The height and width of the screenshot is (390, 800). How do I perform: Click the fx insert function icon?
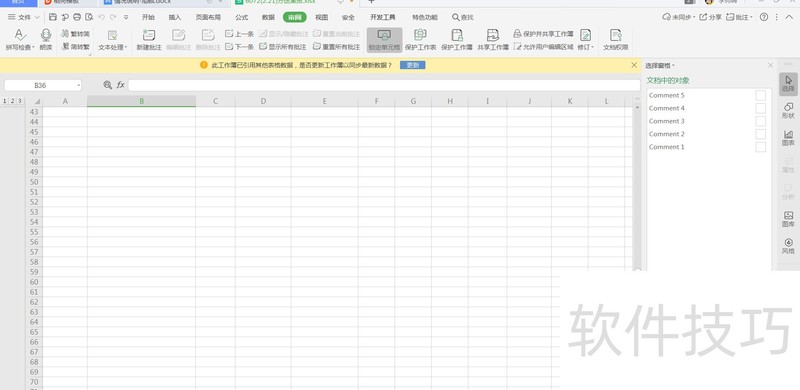120,85
